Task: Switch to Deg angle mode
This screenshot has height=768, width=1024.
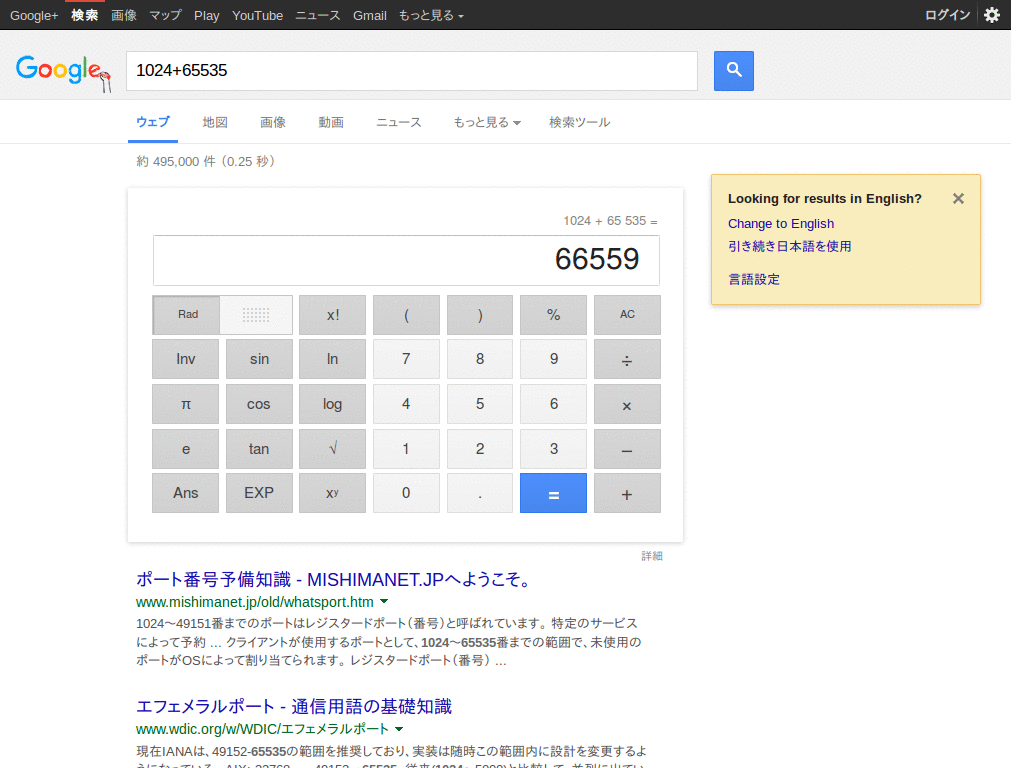Action: [256, 314]
